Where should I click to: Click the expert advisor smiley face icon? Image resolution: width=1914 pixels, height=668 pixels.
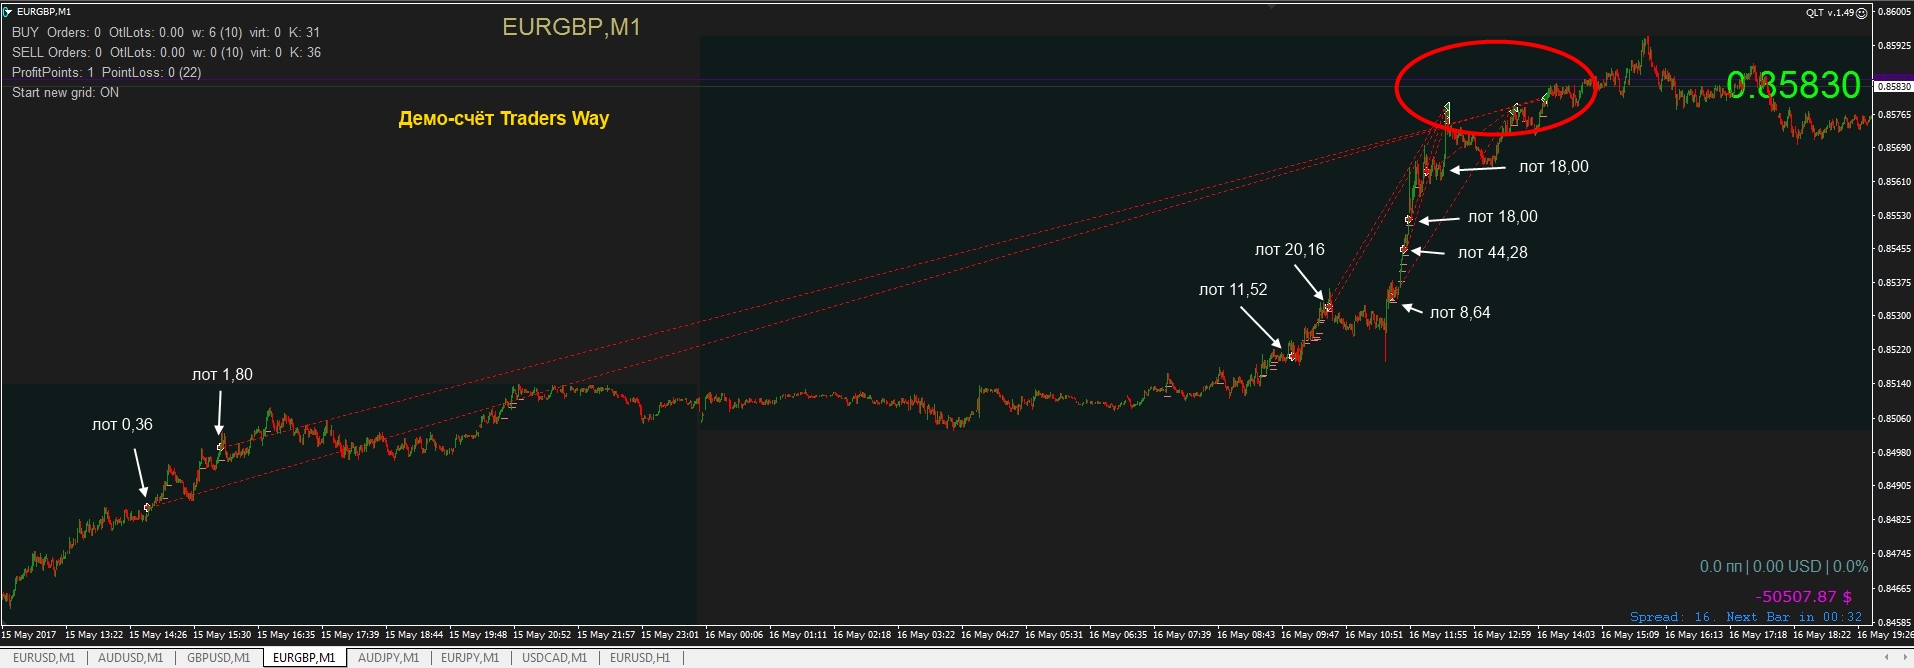point(1861,13)
